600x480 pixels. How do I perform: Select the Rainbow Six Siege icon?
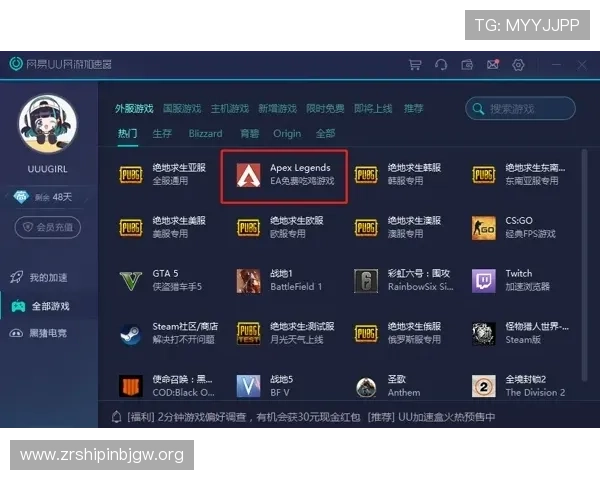[366, 281]
